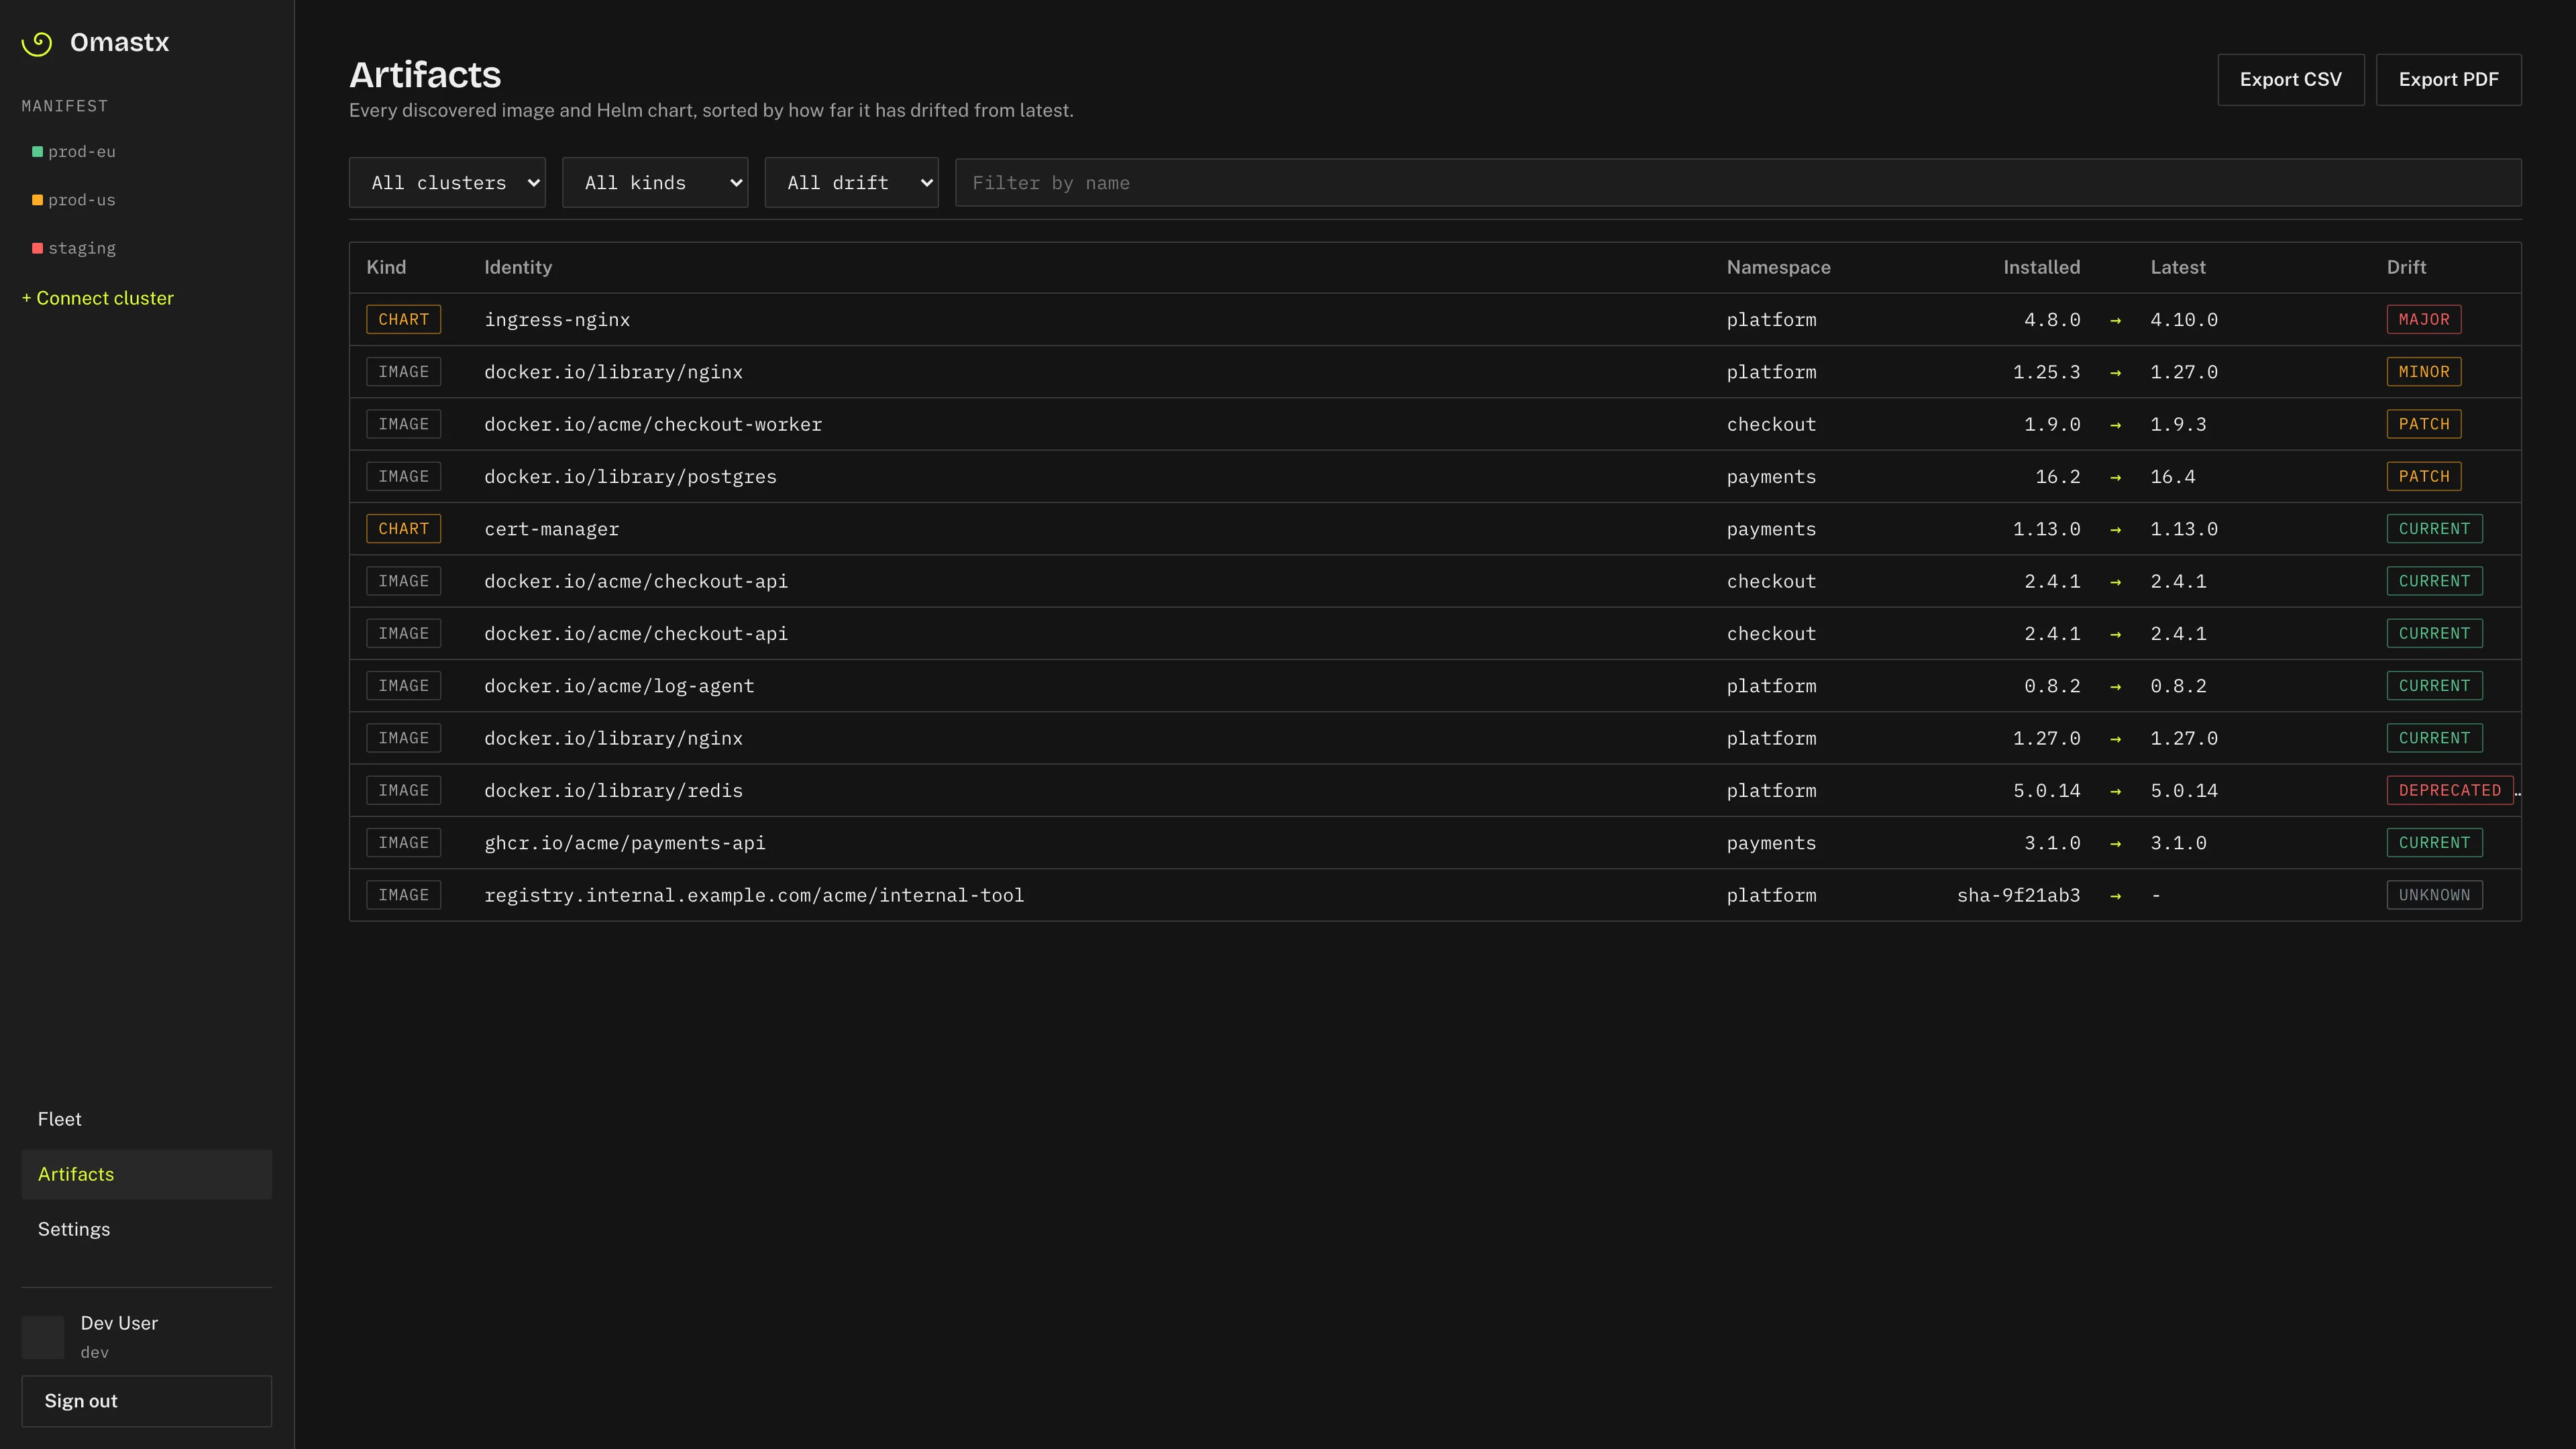
Task: Click the arrow in the postgres row
Action: point(2115,478)
